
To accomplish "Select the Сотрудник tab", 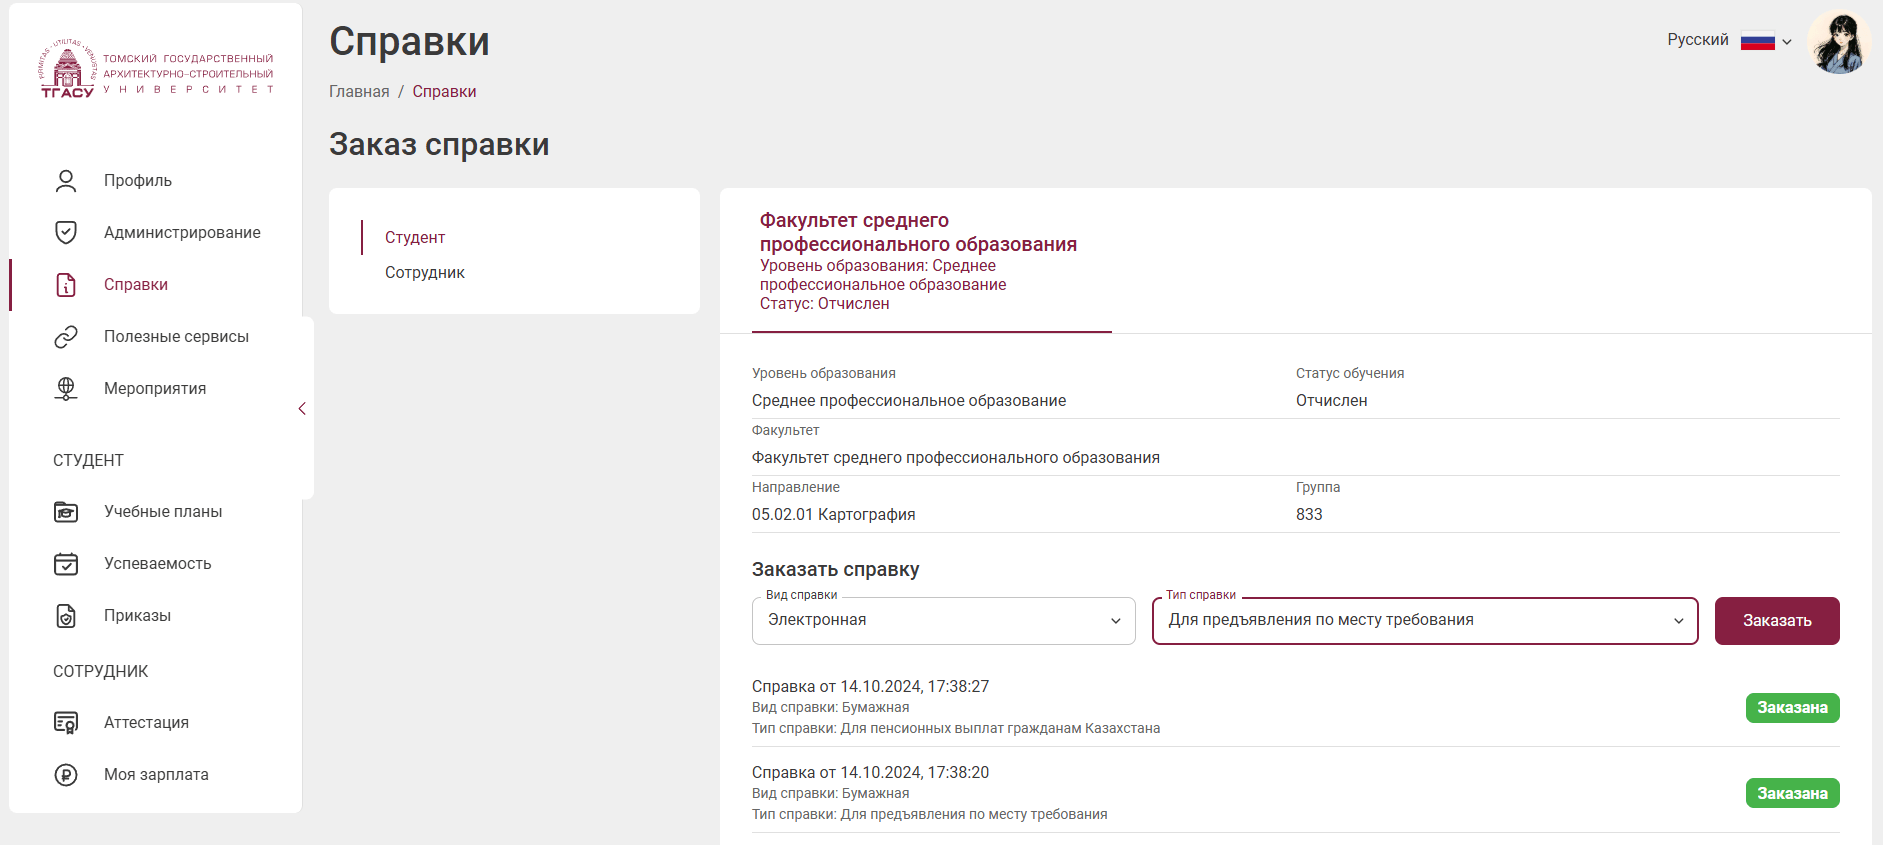I will (x=425, y=273).
